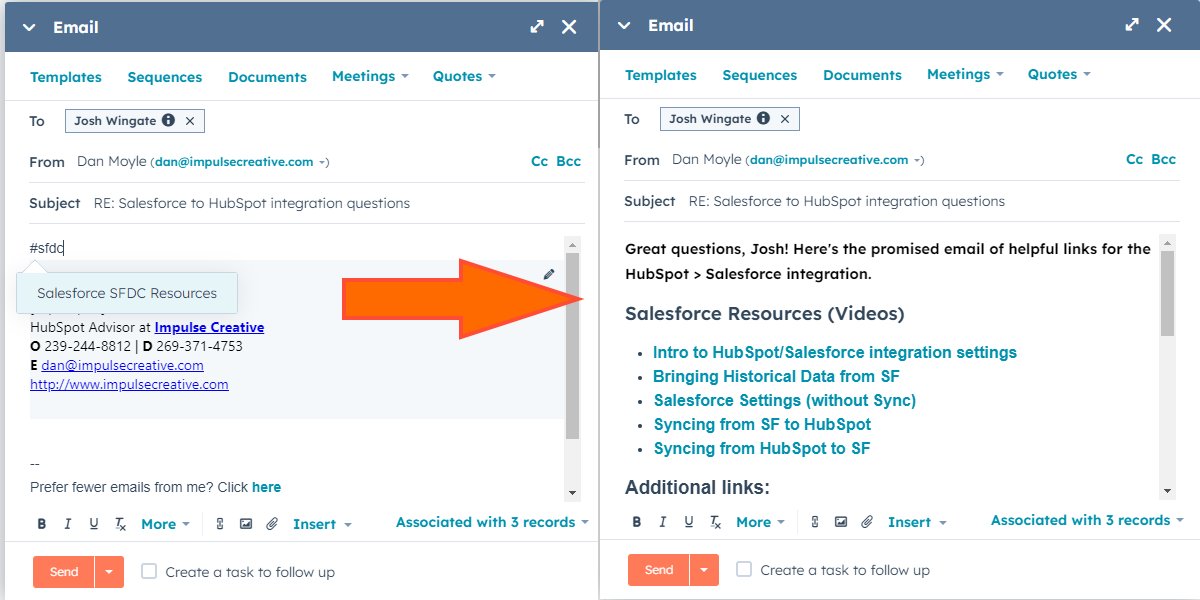
Task: Clear text formatting with the Tx icon
Action: pyautogui.click(x=120, y=523)
